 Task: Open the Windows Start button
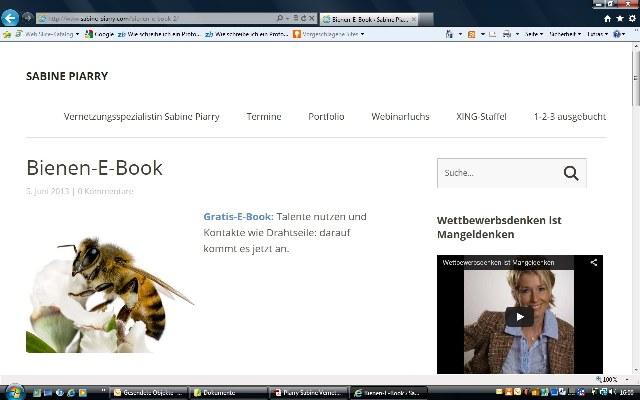14,392
